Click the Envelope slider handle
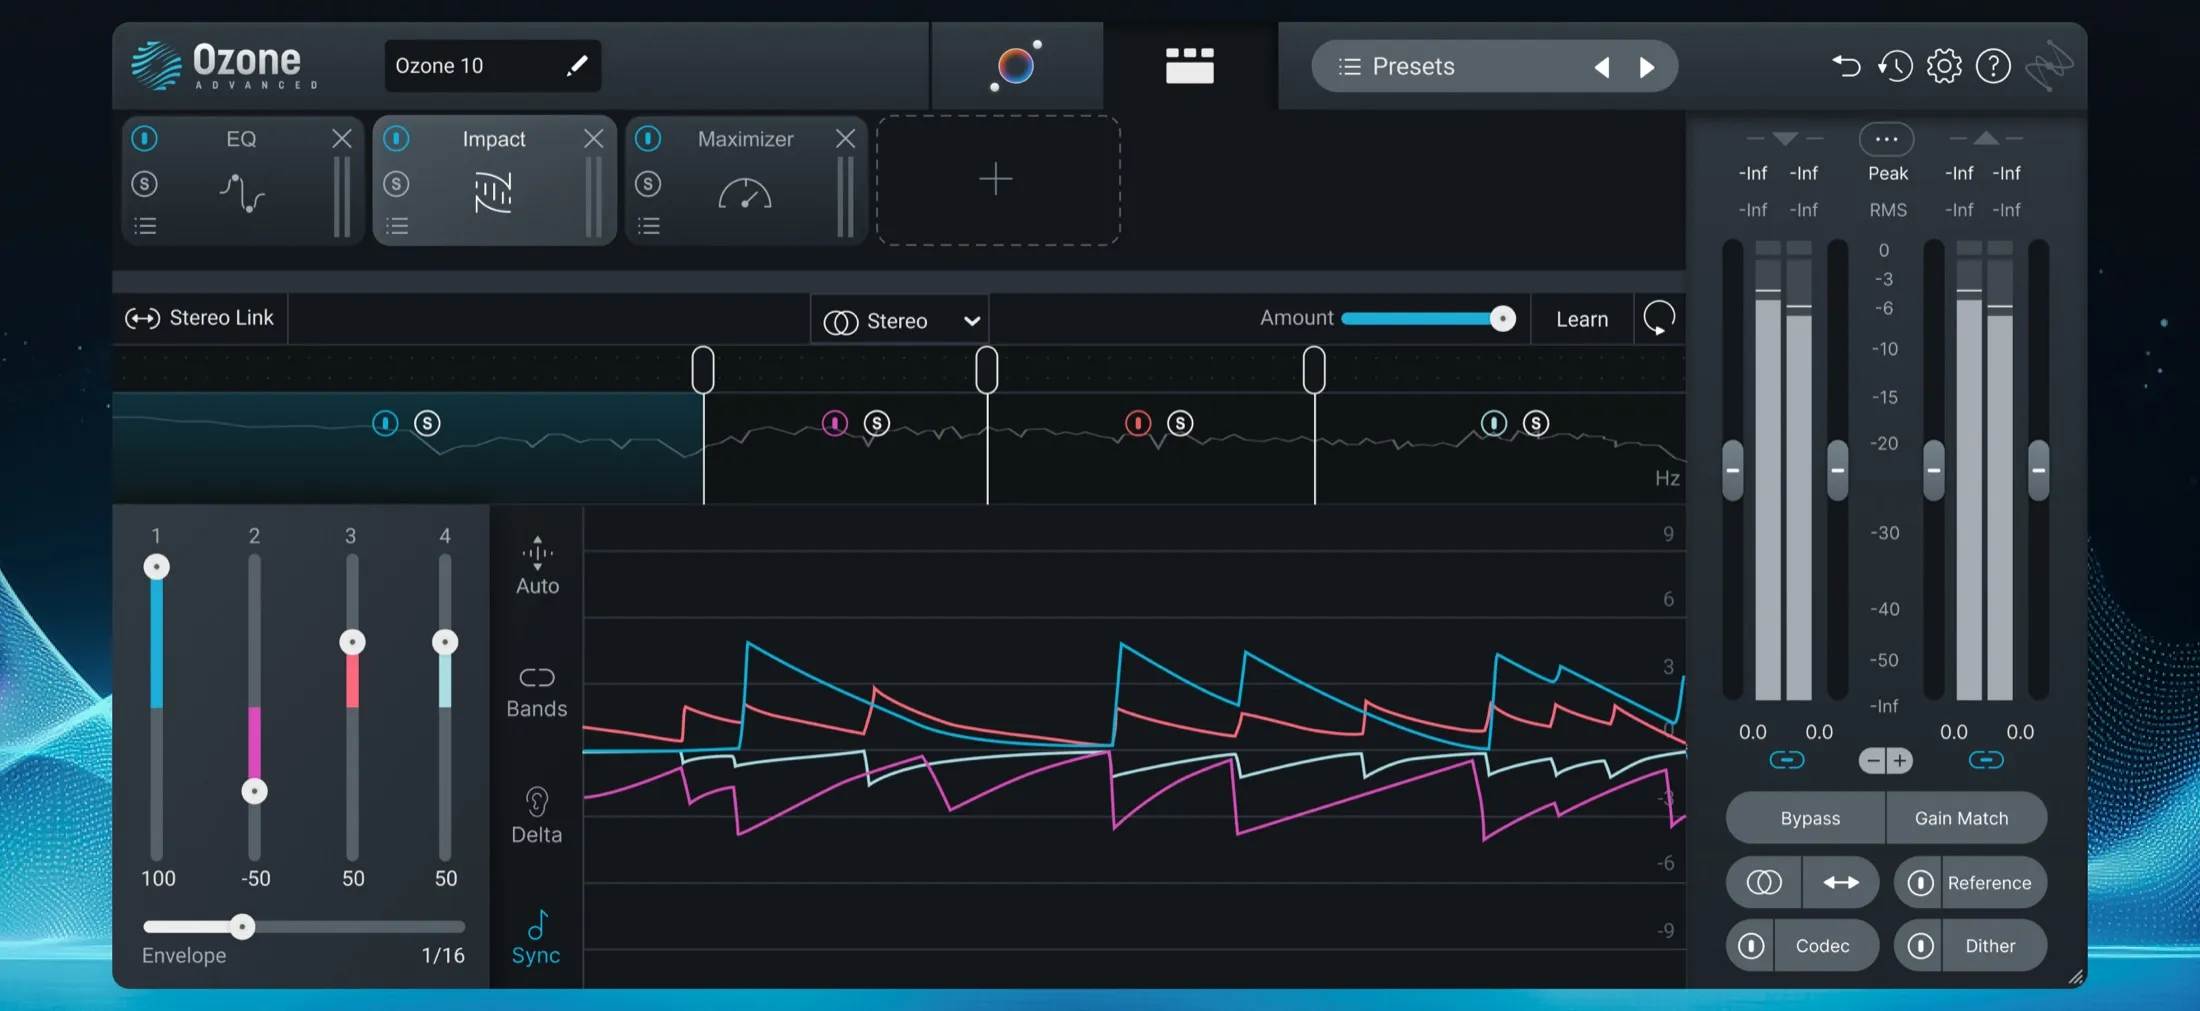The image size is (2200, 1011). coord(242,927)
